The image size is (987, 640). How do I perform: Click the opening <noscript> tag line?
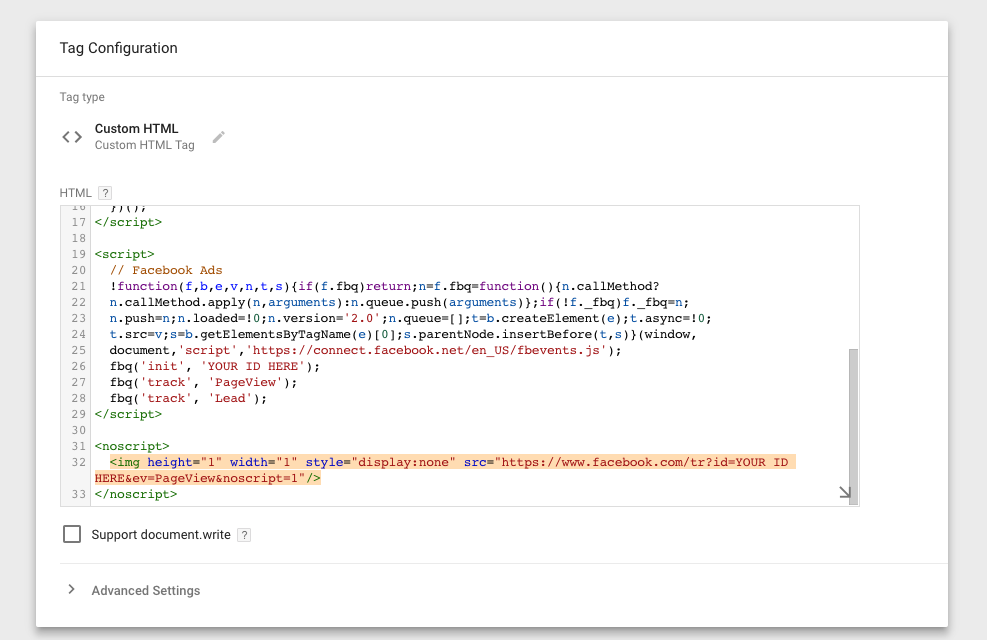pos(132,446)
